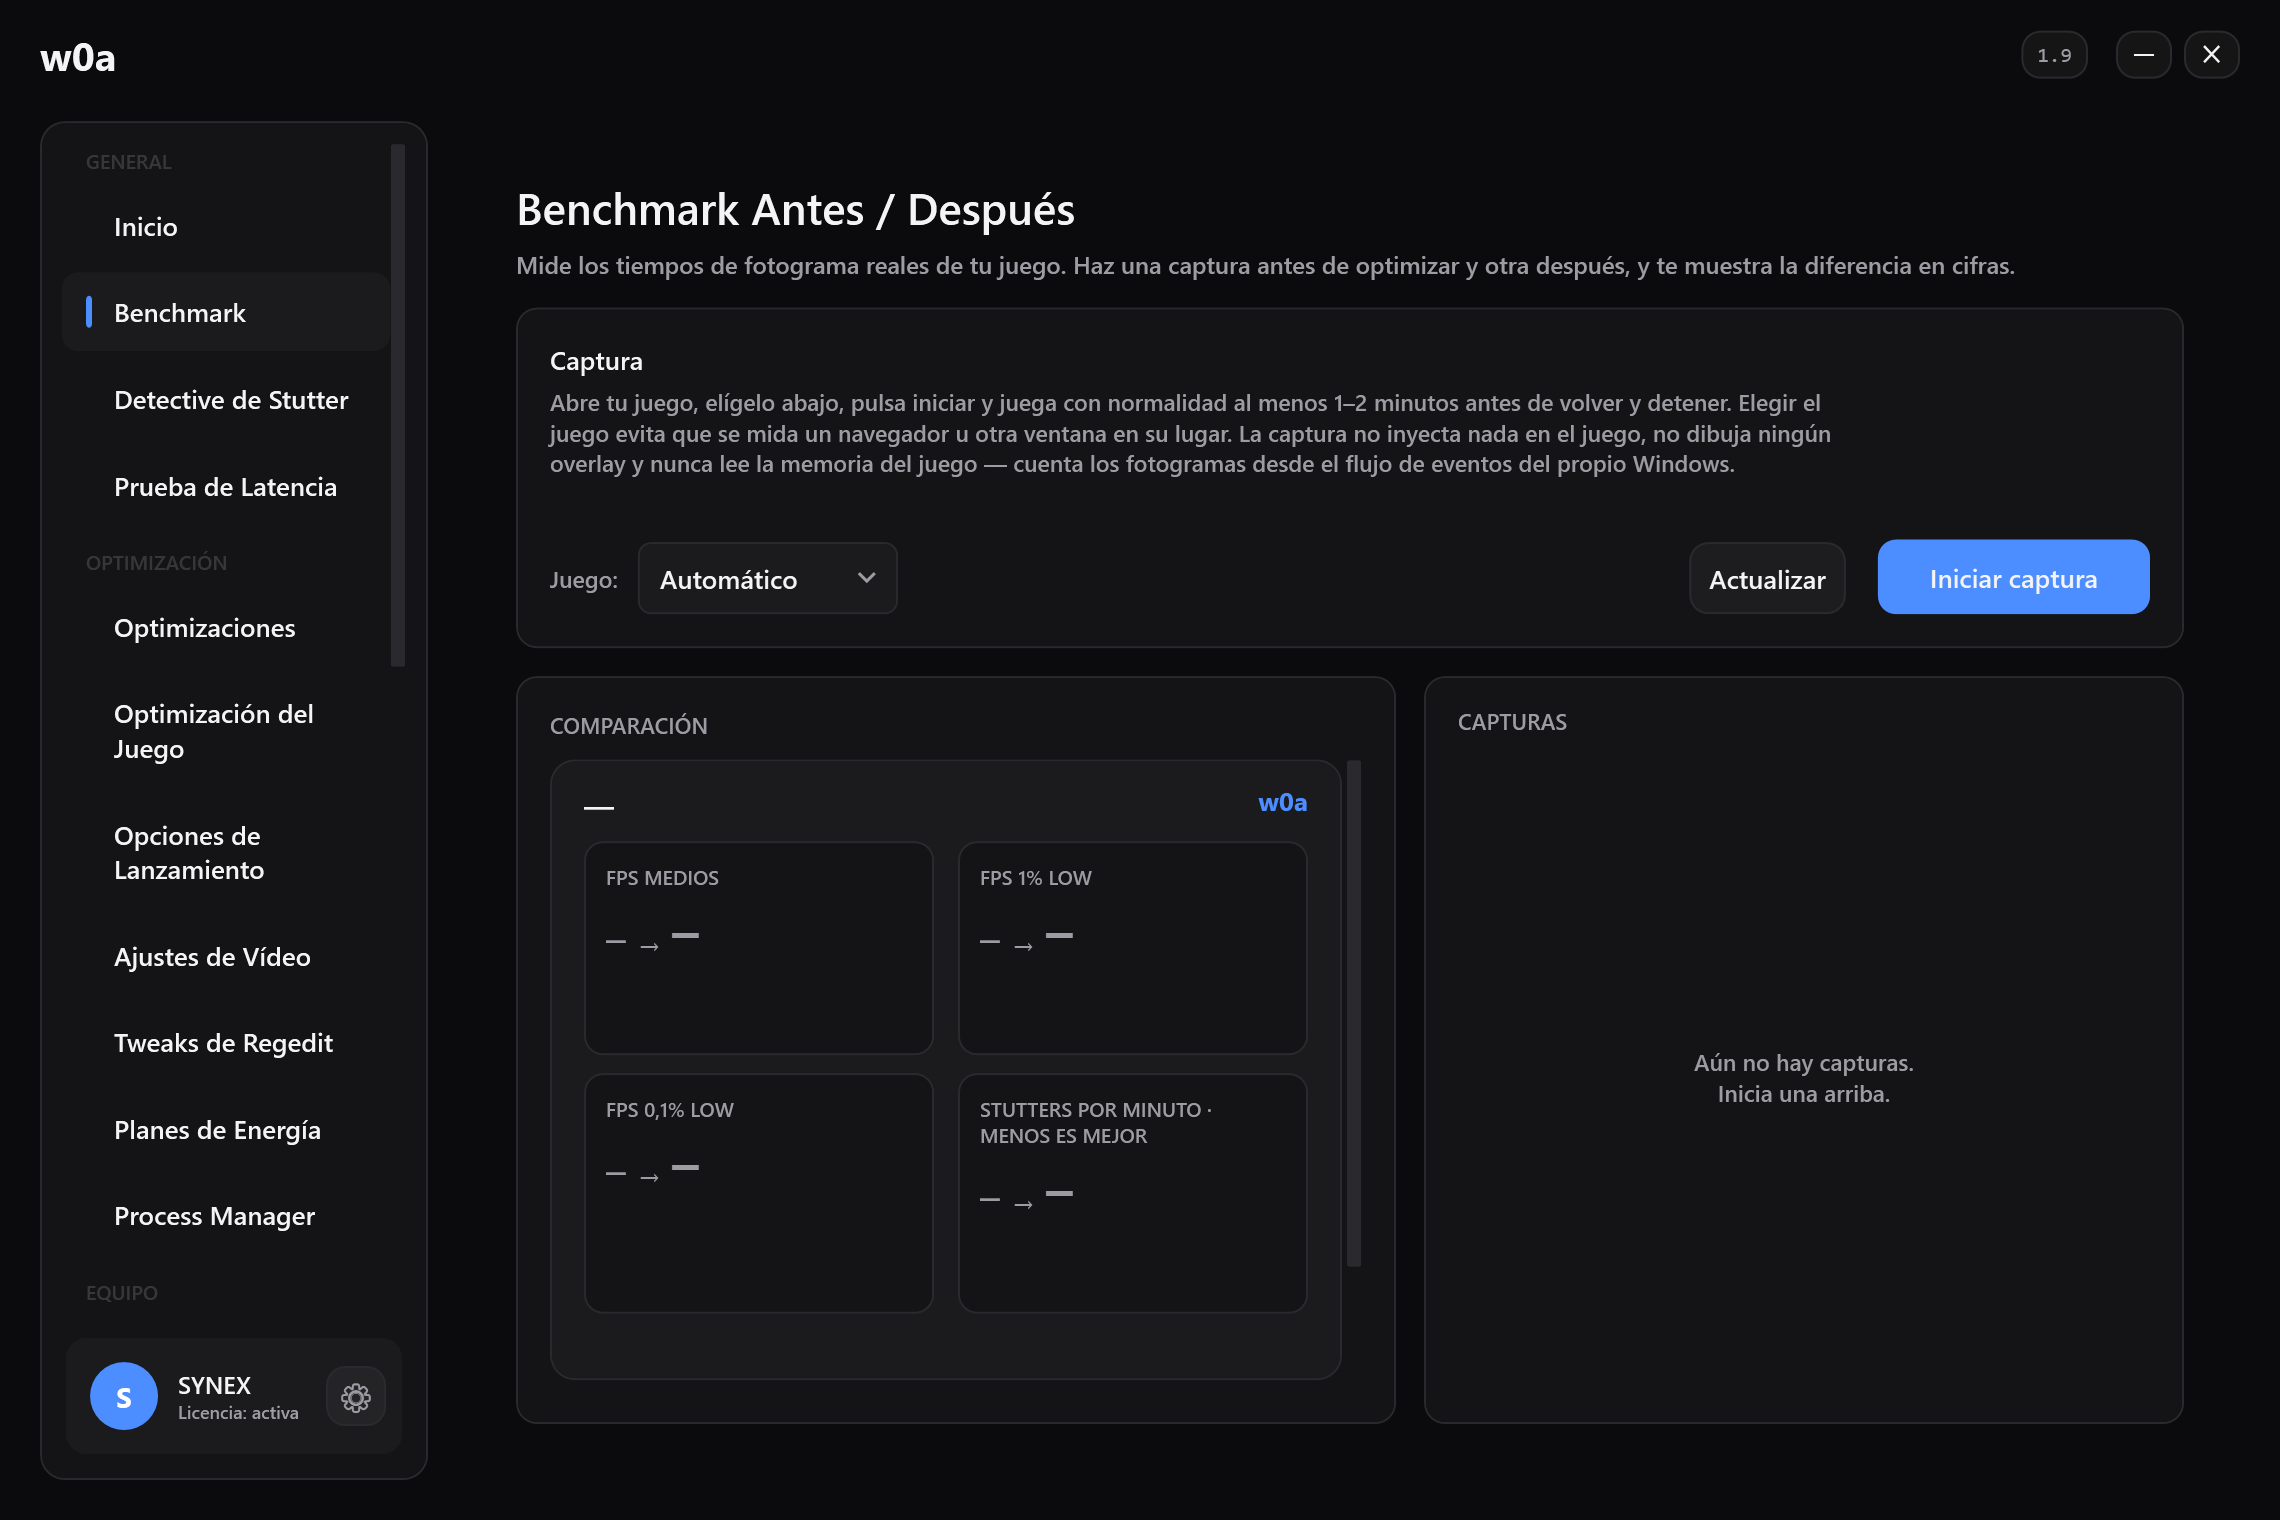This screenshot has height=1520, width=2280.
Task: Click the STUTTERS POR MINUTO card
Action: 1133,1193
